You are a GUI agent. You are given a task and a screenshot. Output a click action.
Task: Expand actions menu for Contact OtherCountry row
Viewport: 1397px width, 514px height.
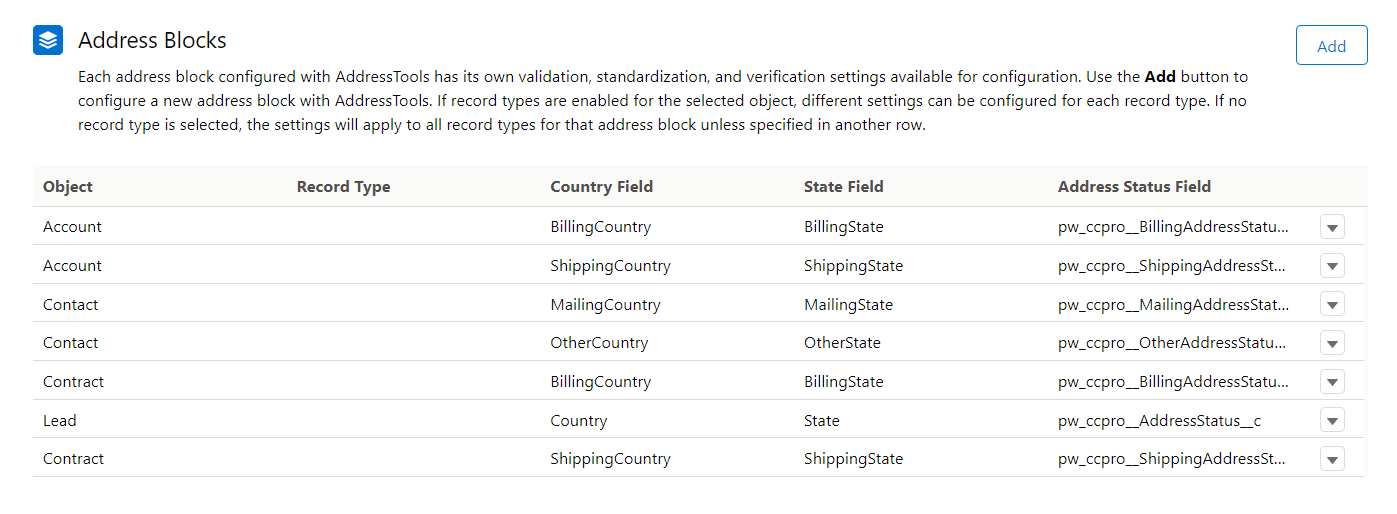[x=1332, y=343]
